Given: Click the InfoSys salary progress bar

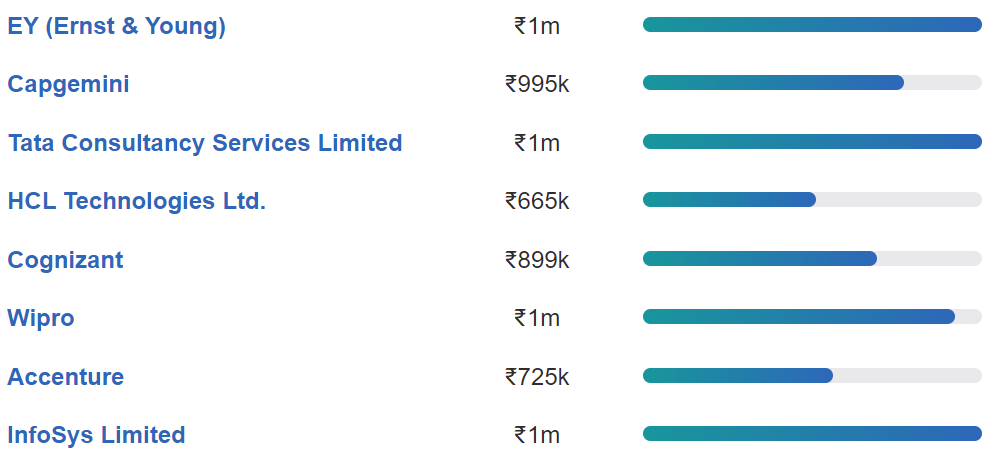Looking at the screenshot, I should pyautogui.click(x=813, y=434).
